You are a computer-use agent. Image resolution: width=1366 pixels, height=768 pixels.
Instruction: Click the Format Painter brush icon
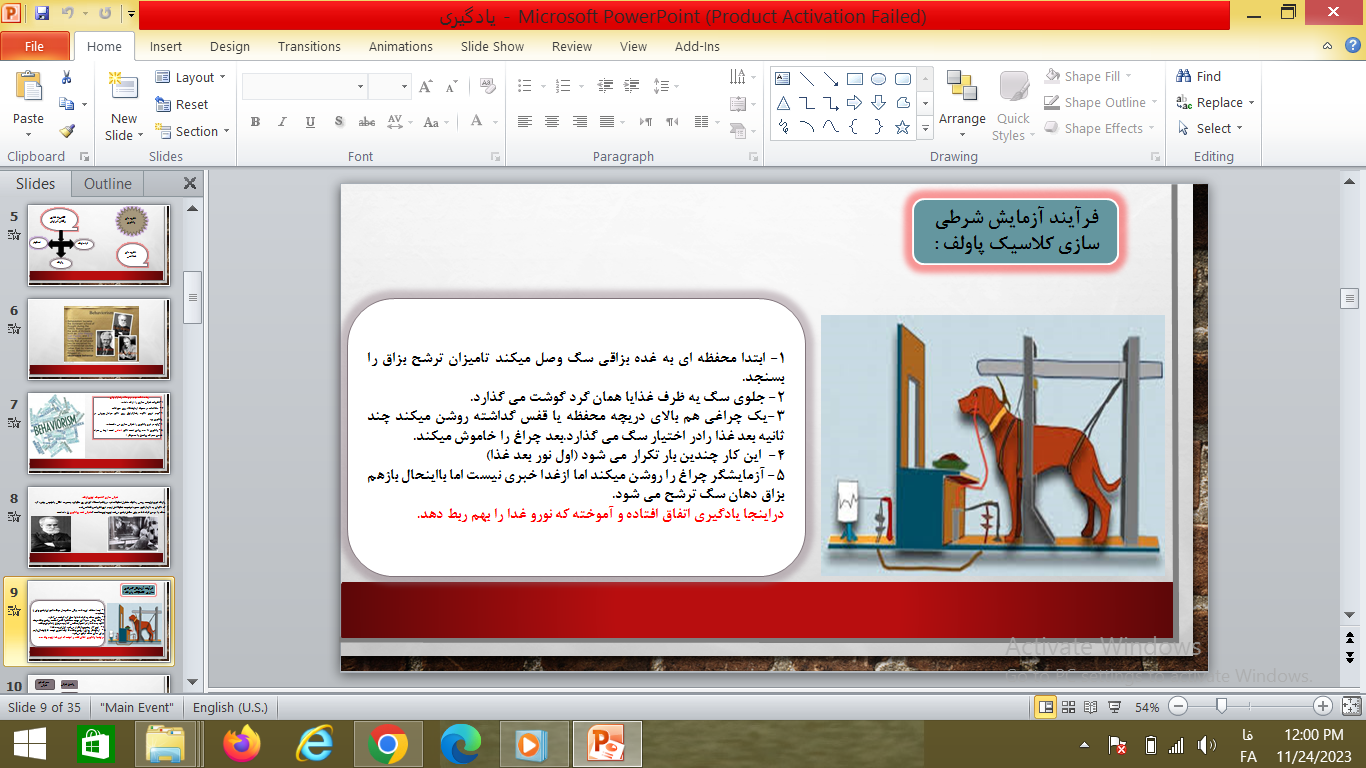click(67, 130)
